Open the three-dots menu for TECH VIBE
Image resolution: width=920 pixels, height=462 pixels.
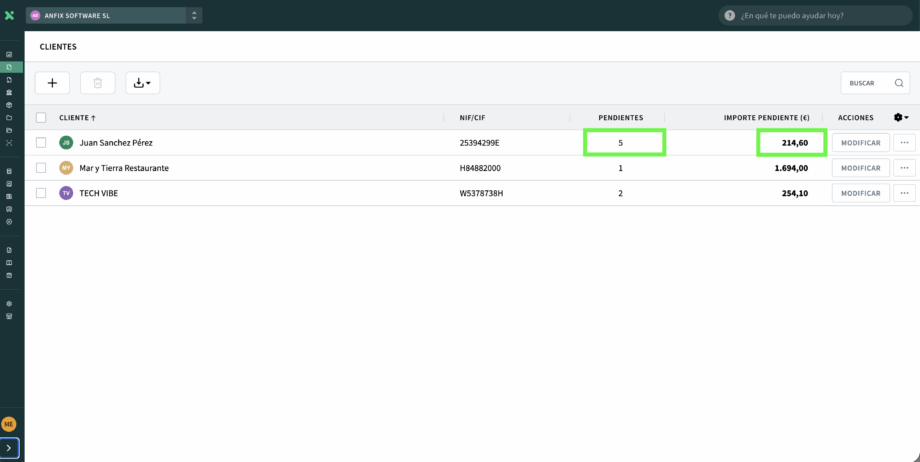904,193
